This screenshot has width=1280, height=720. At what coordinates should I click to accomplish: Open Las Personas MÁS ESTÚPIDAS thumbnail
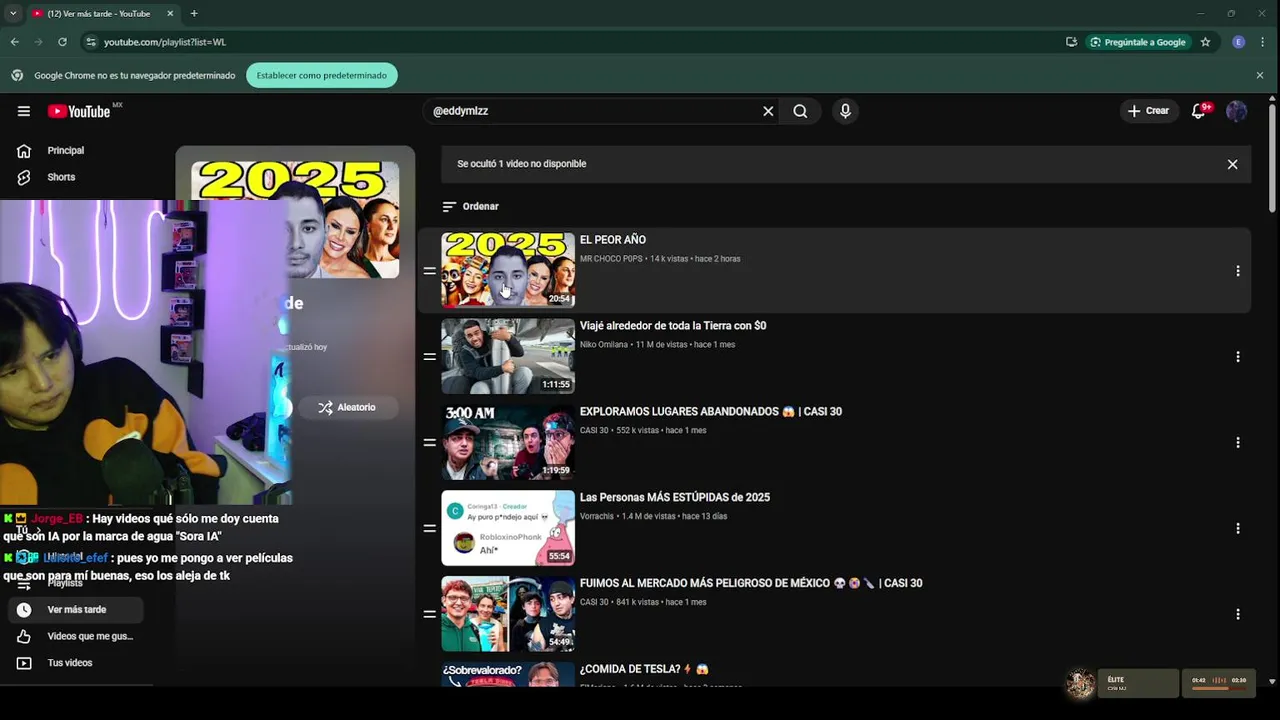point(508,528)
